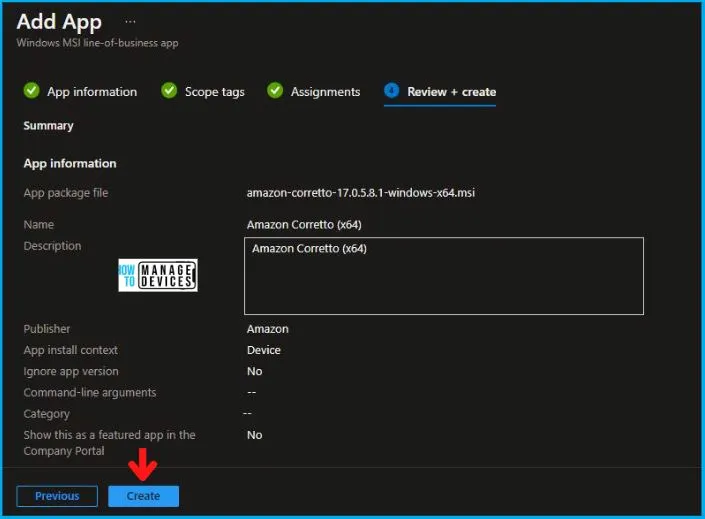Click the Category label
Screen dimensions: 705x519
click(47, 414)
